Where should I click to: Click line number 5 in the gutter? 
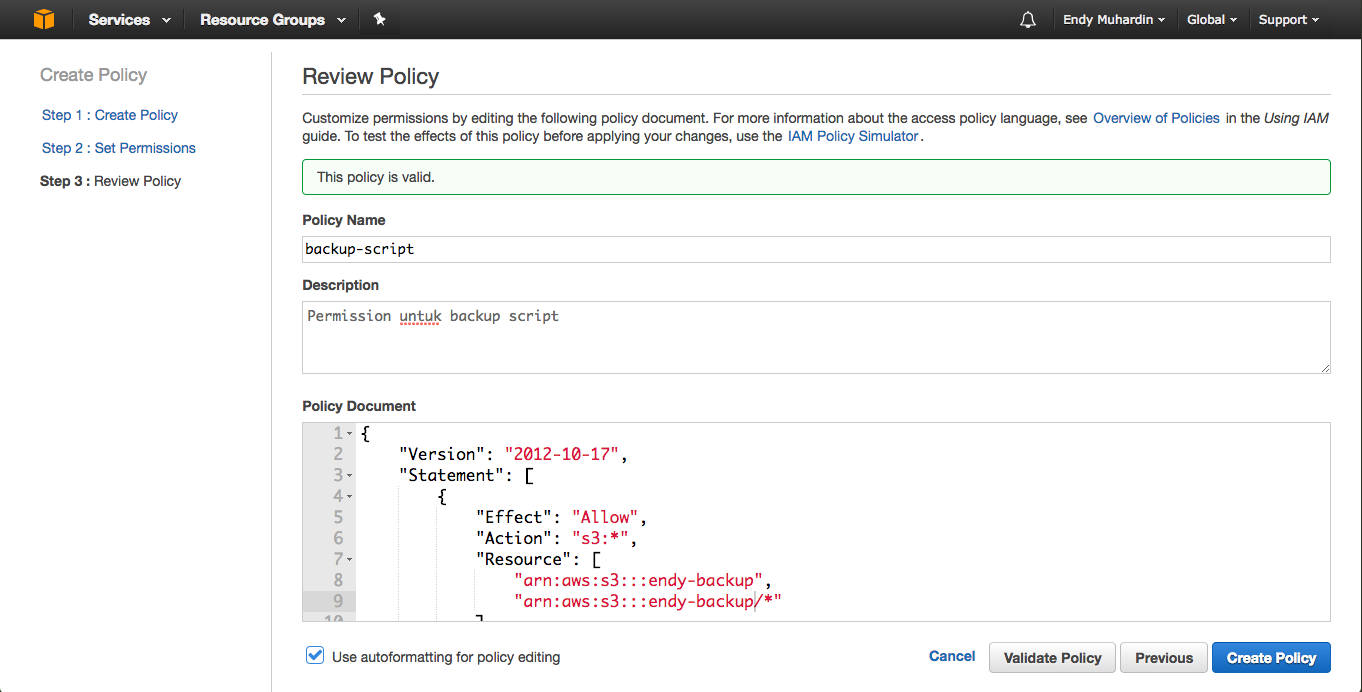[x=338, y=517]
